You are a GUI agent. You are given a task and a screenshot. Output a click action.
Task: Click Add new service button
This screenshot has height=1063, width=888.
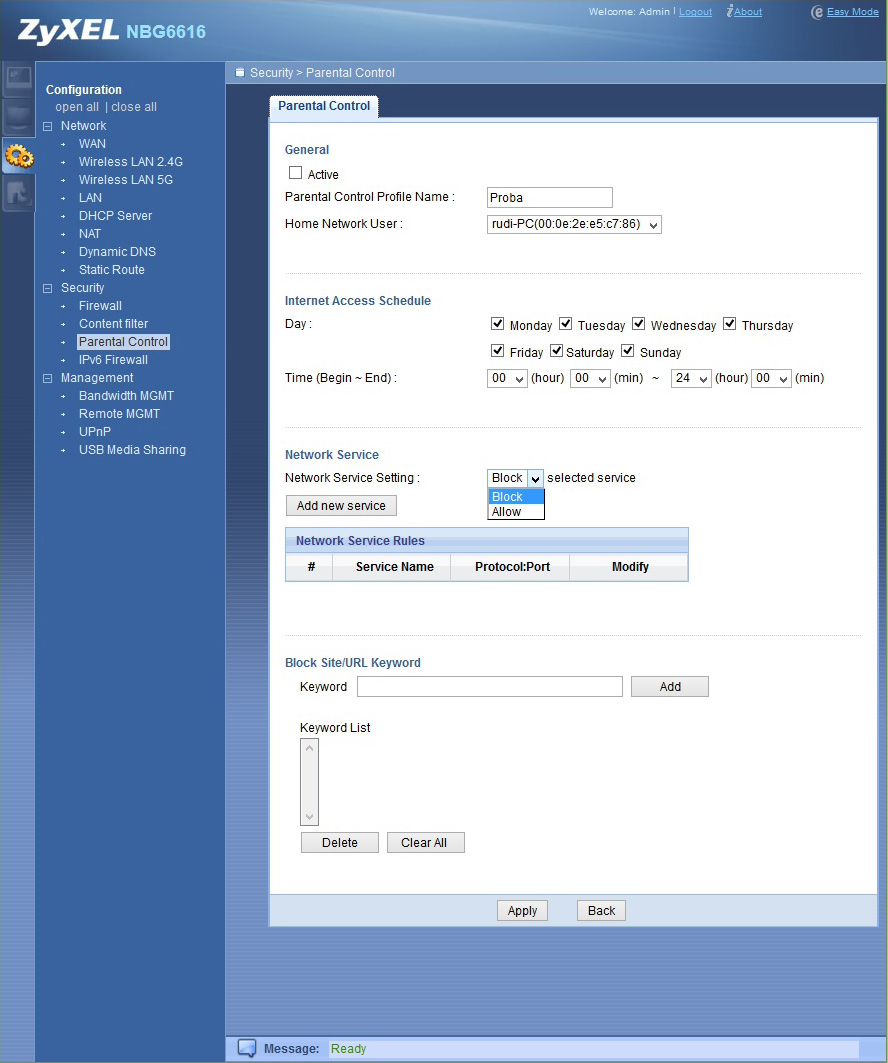pyautogui.click(x=341, y=506)
